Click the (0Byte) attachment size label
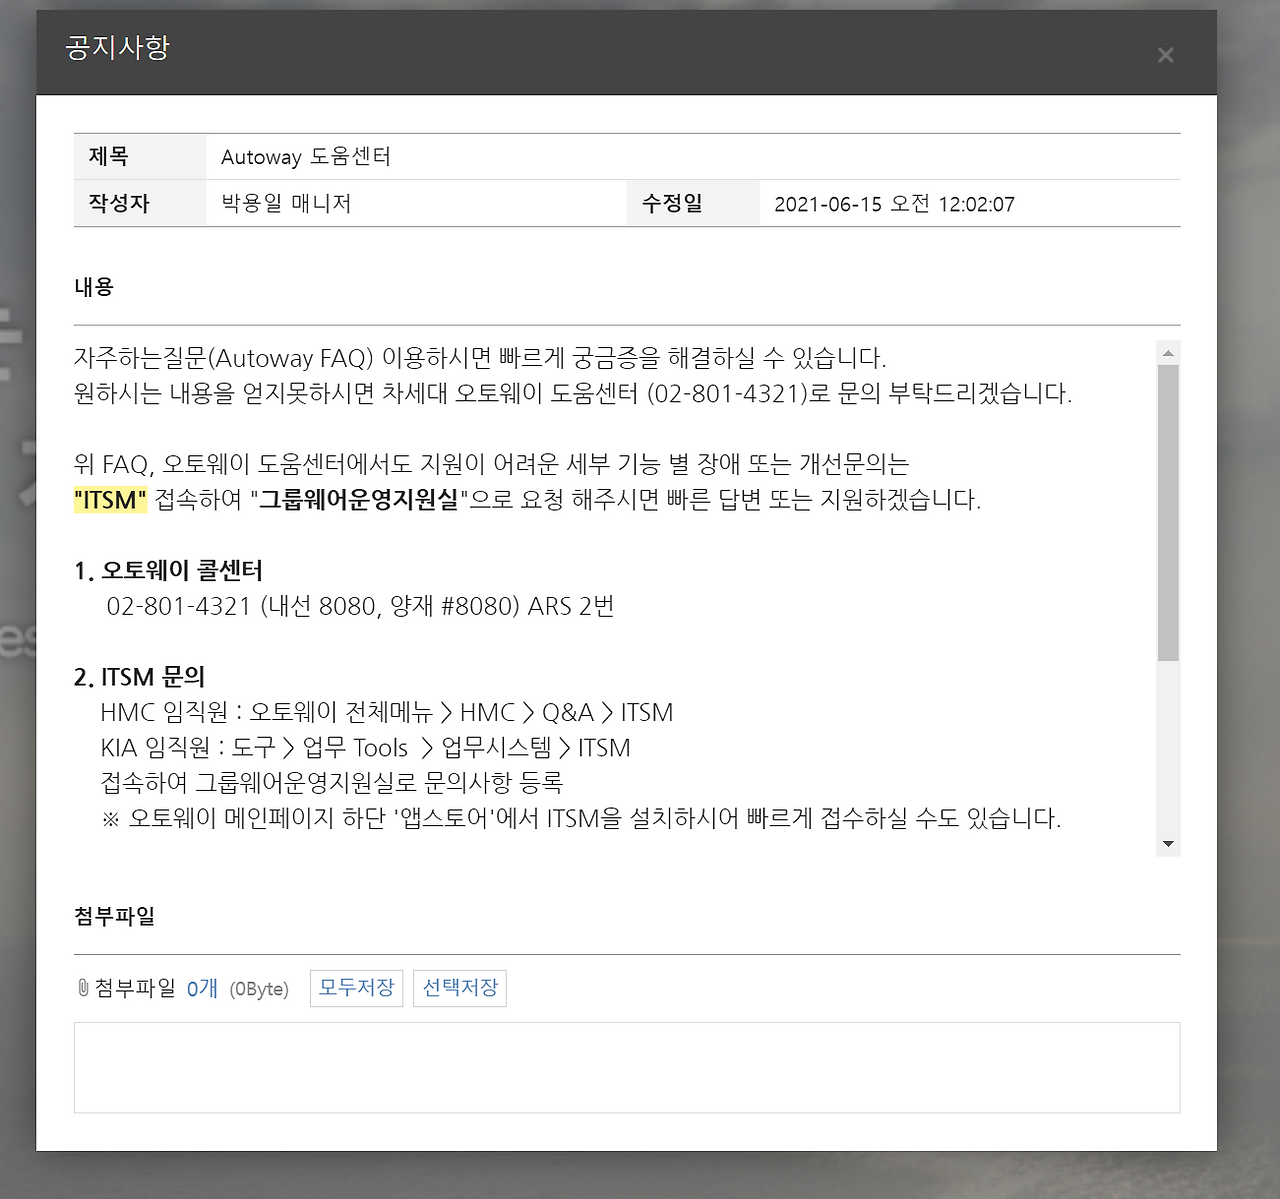The width and height of the screenshot is (1280, 1199). 258,988
